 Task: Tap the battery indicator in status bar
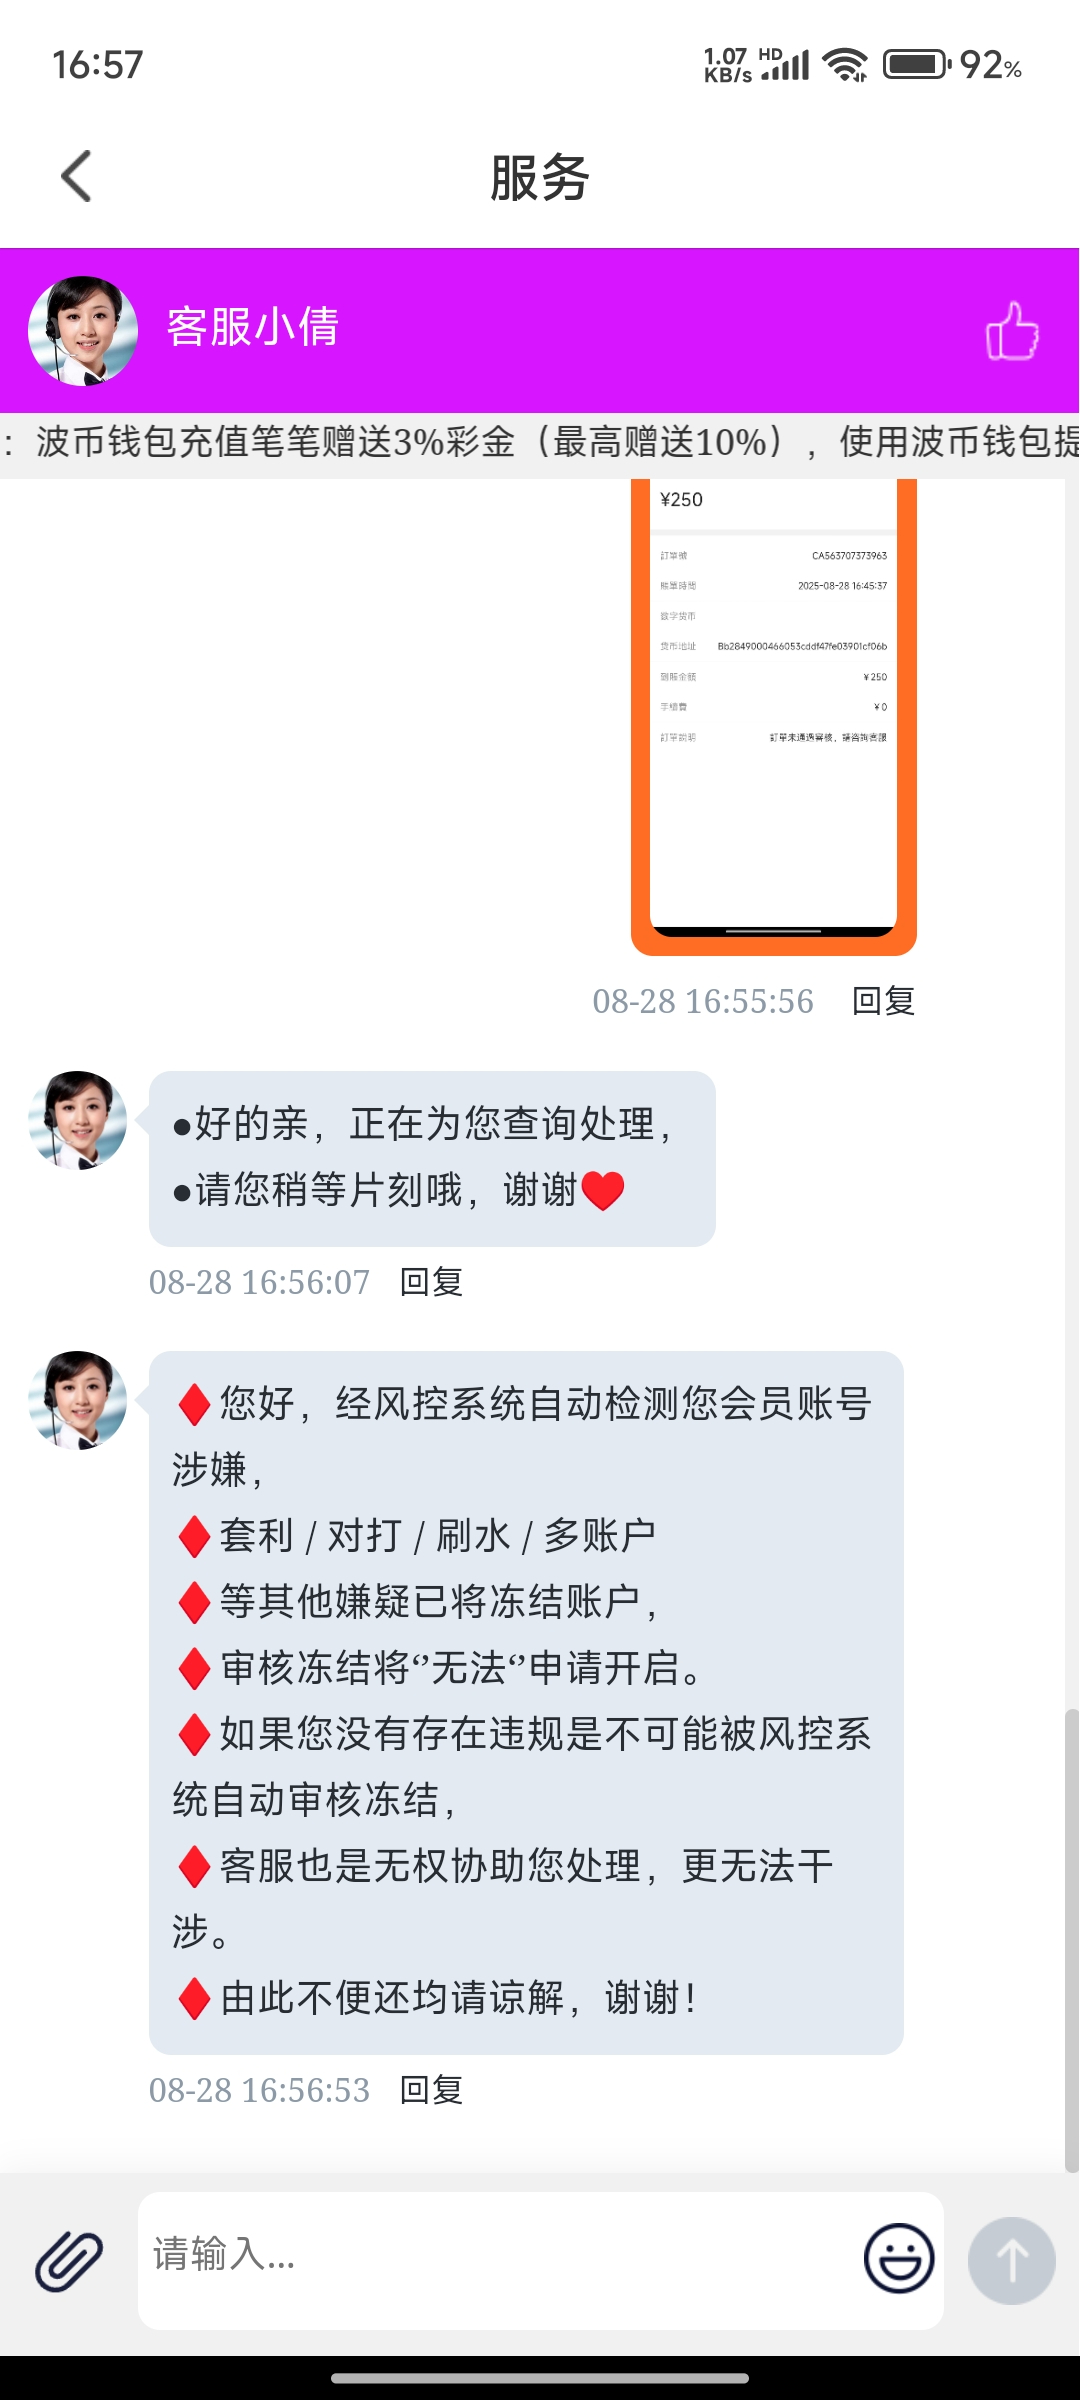pyautogui.click(x=916, y=65)
